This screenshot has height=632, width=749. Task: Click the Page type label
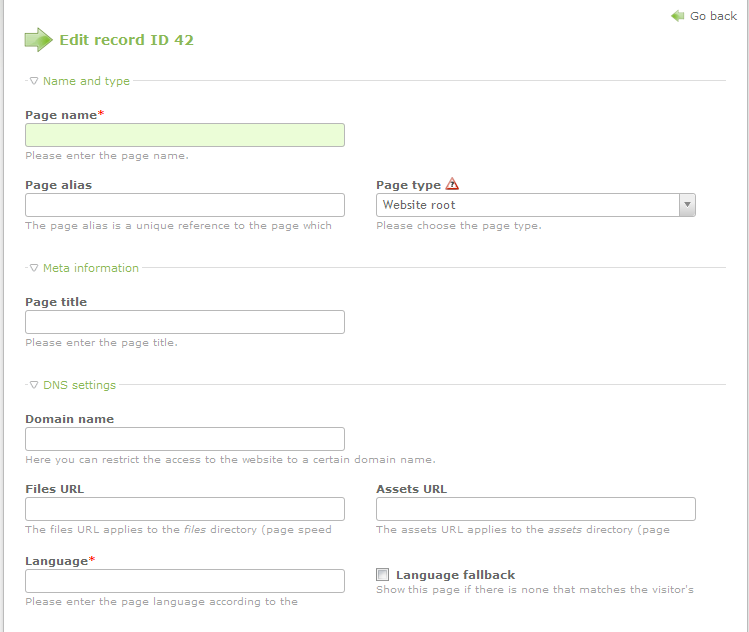click(x=408, y=185)
